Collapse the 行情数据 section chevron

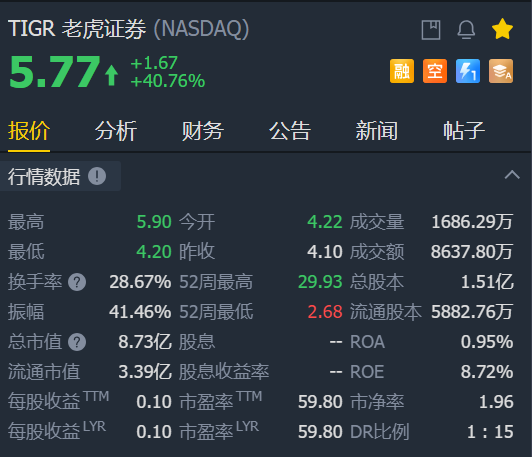[x=512, y=175]
